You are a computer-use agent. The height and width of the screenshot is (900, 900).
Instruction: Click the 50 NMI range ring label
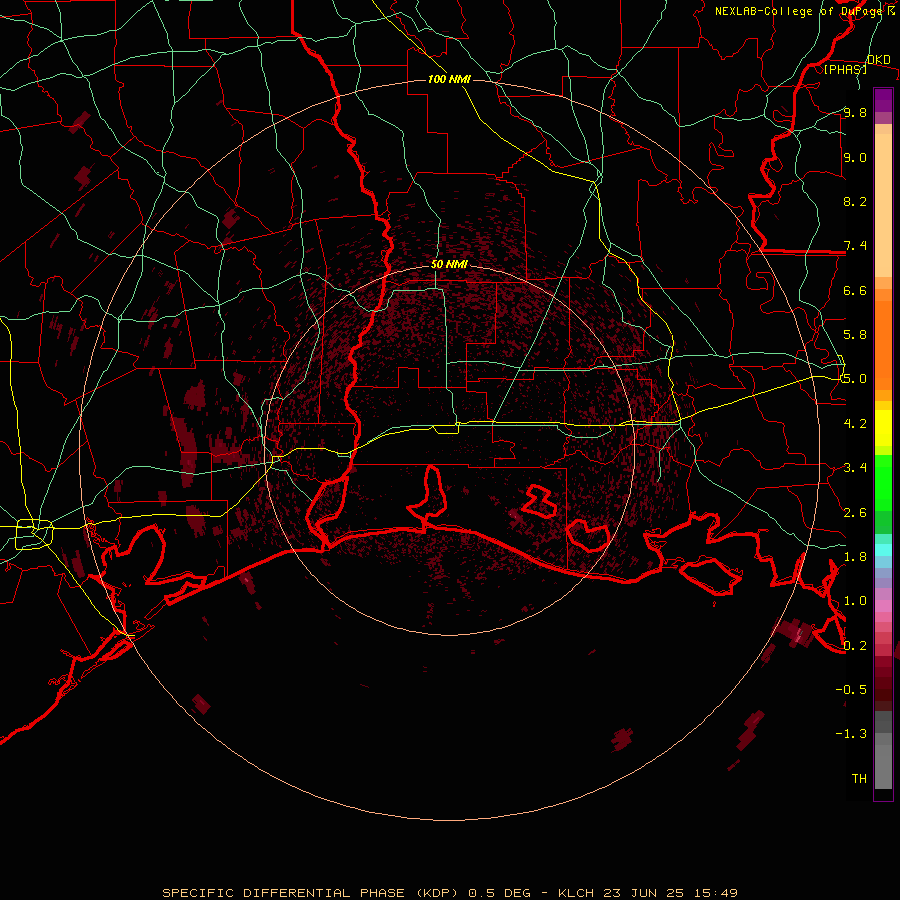coord(449,264)
